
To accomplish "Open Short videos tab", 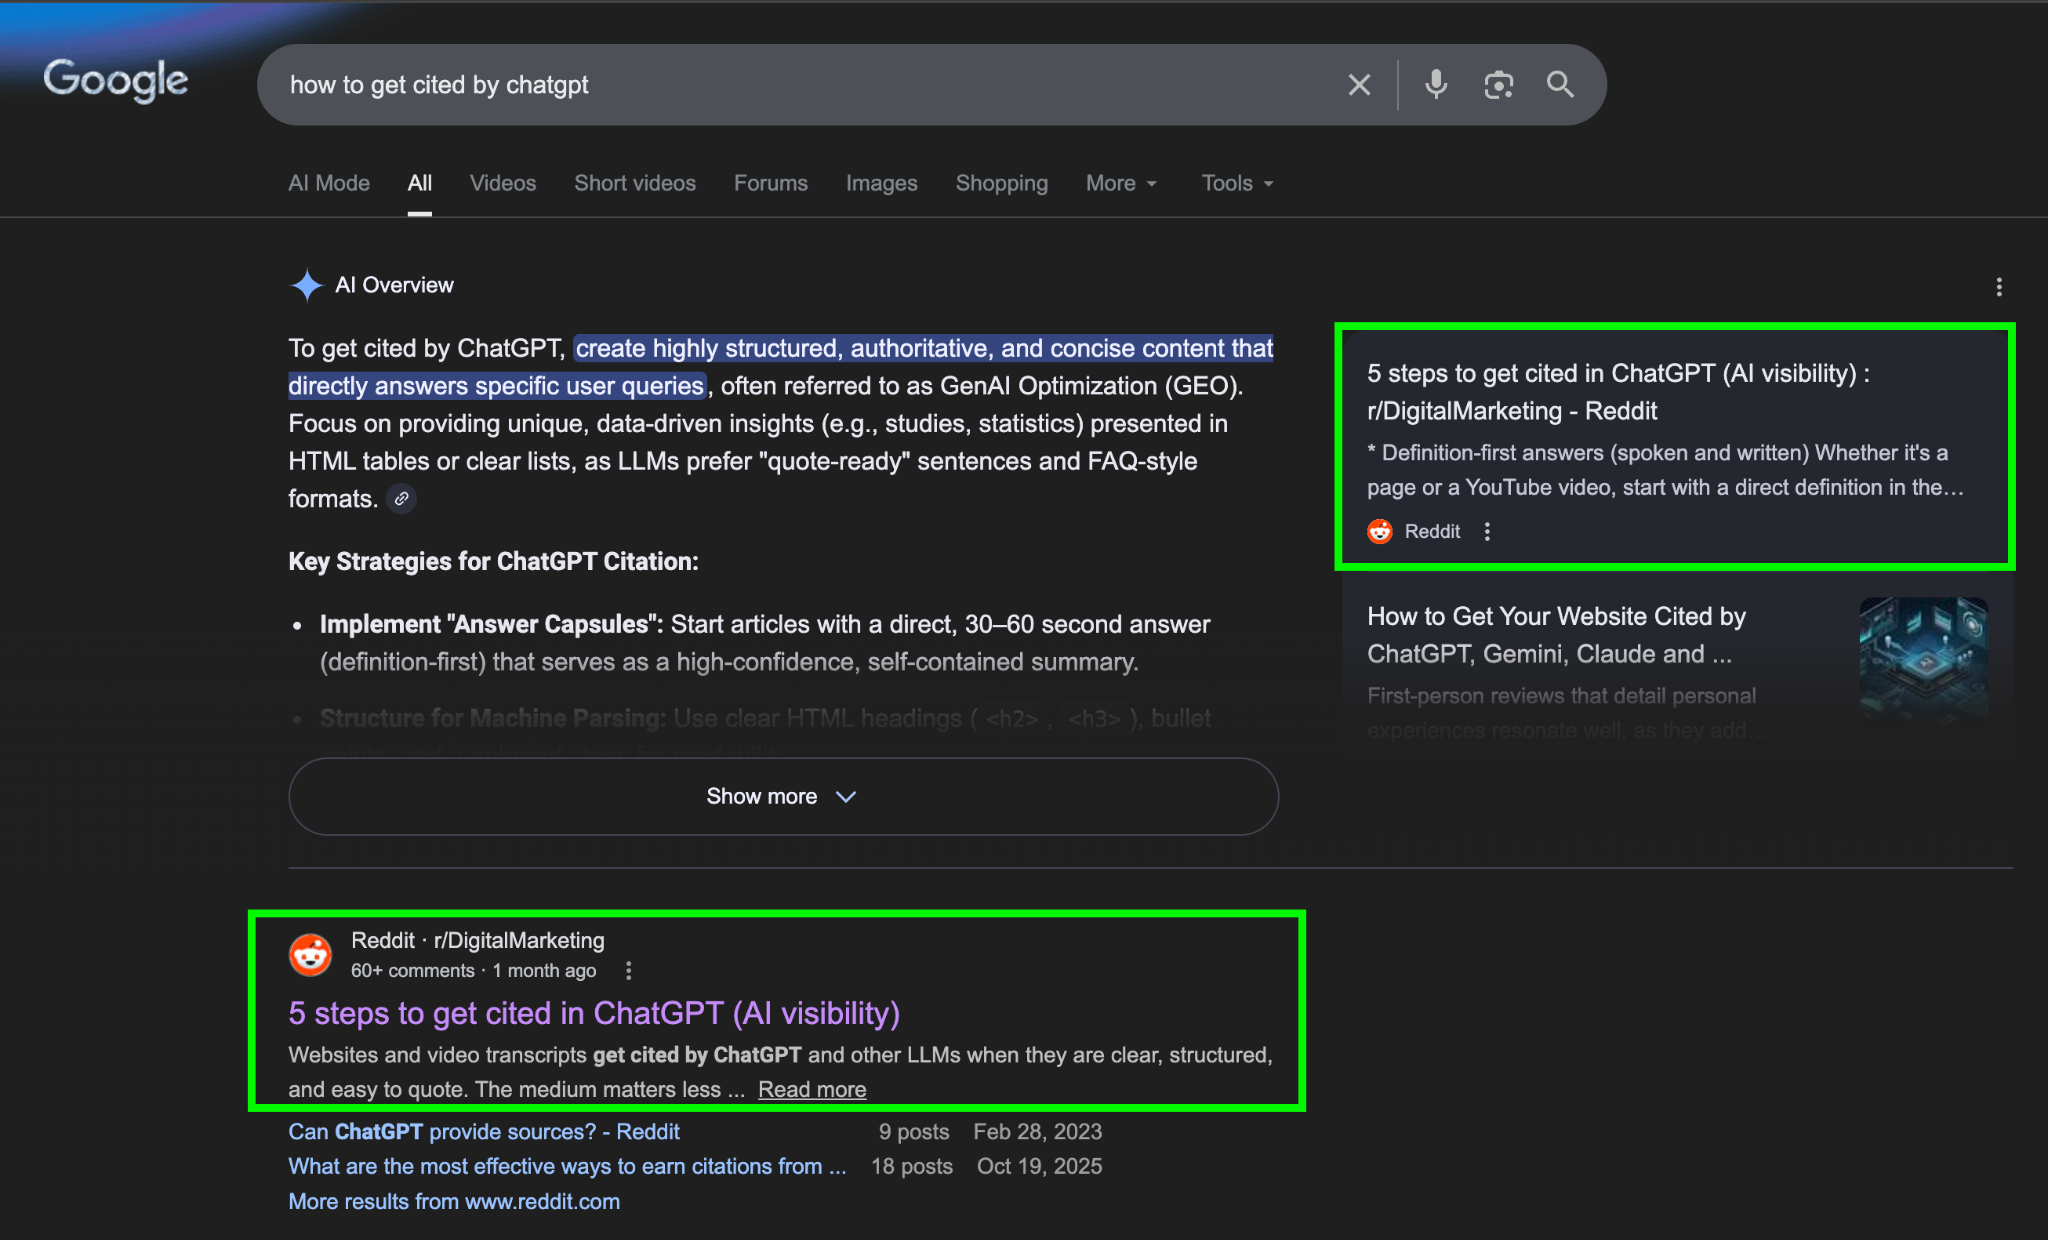I will coord(635,183).
